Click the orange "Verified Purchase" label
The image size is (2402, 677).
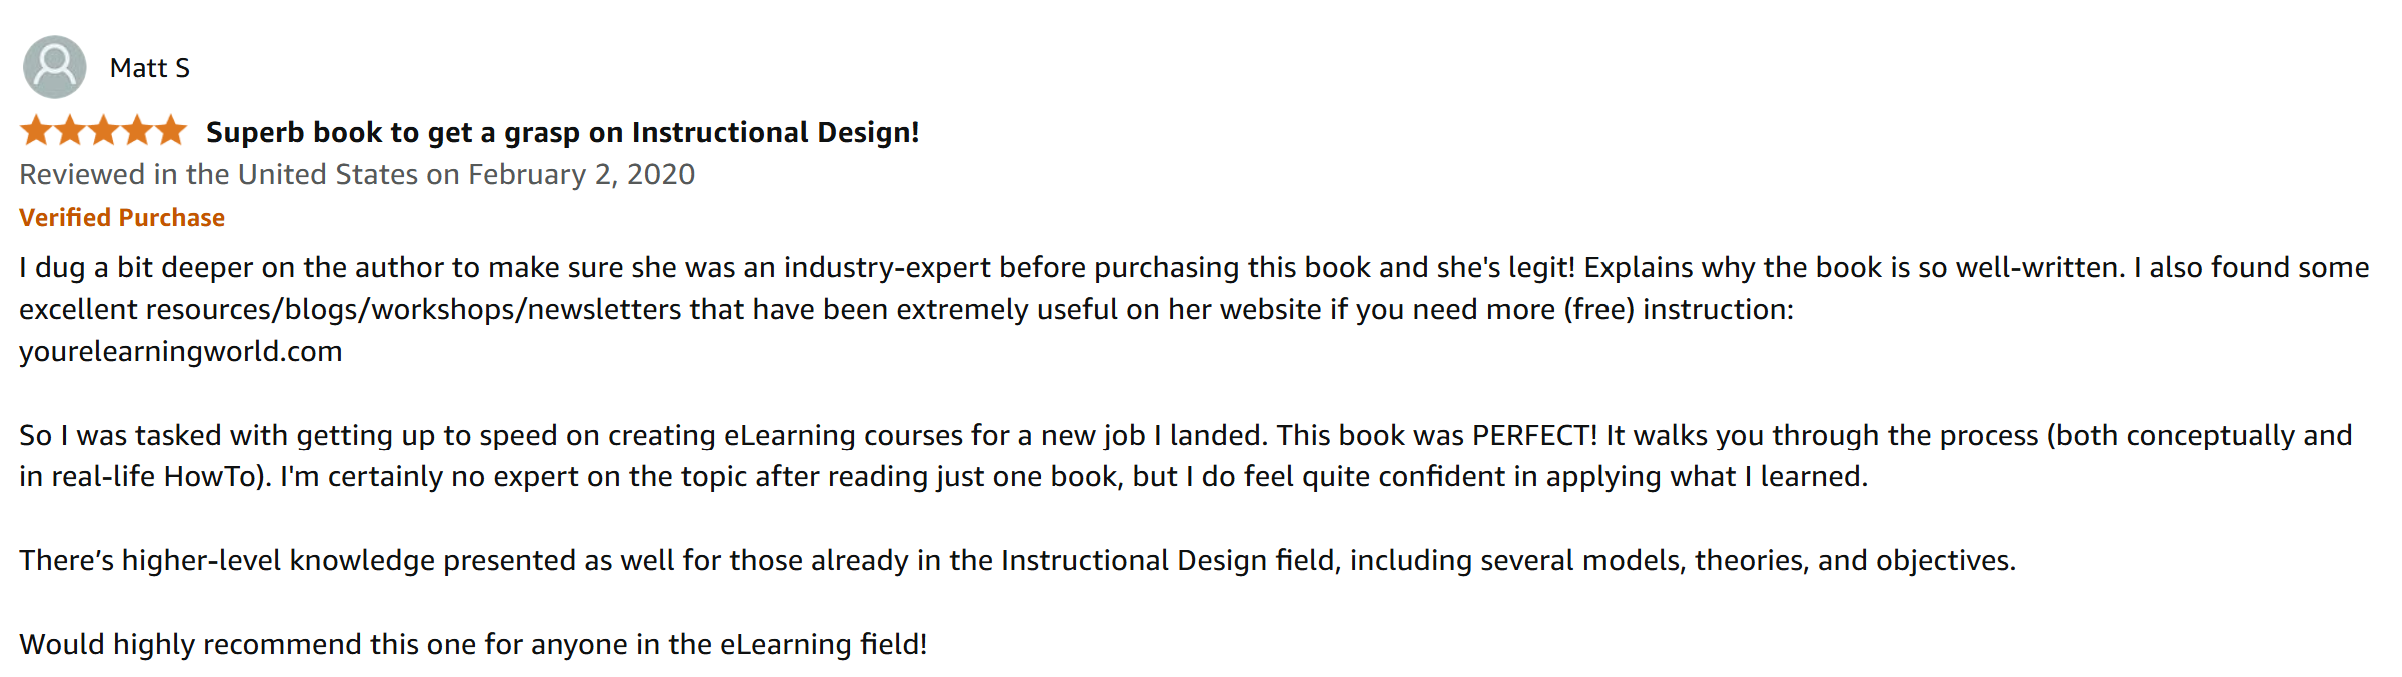click(122, 218)
